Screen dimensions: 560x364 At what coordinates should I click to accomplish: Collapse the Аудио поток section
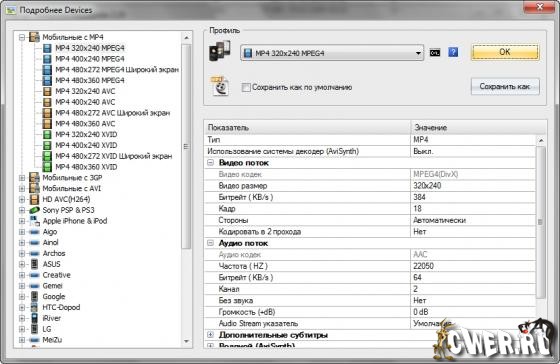[210, 243]
